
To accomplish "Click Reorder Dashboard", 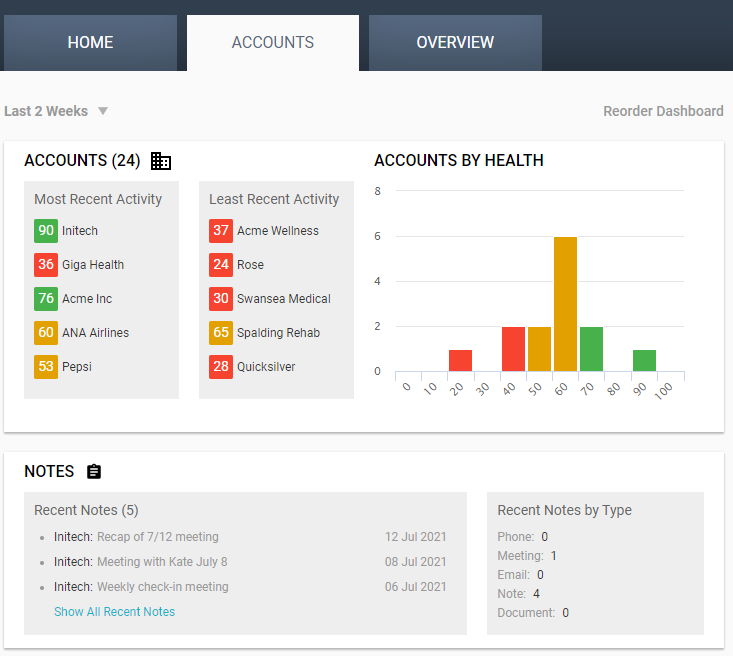I will 663,111.
